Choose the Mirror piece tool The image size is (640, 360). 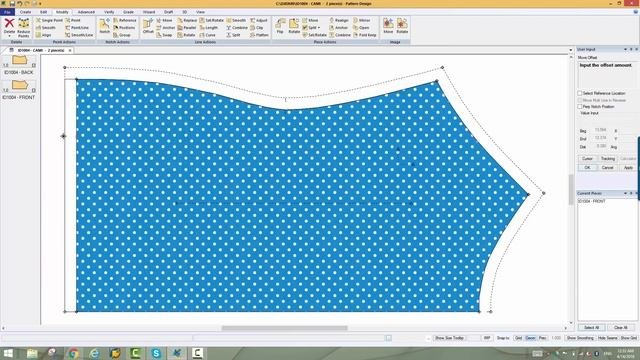362,20
